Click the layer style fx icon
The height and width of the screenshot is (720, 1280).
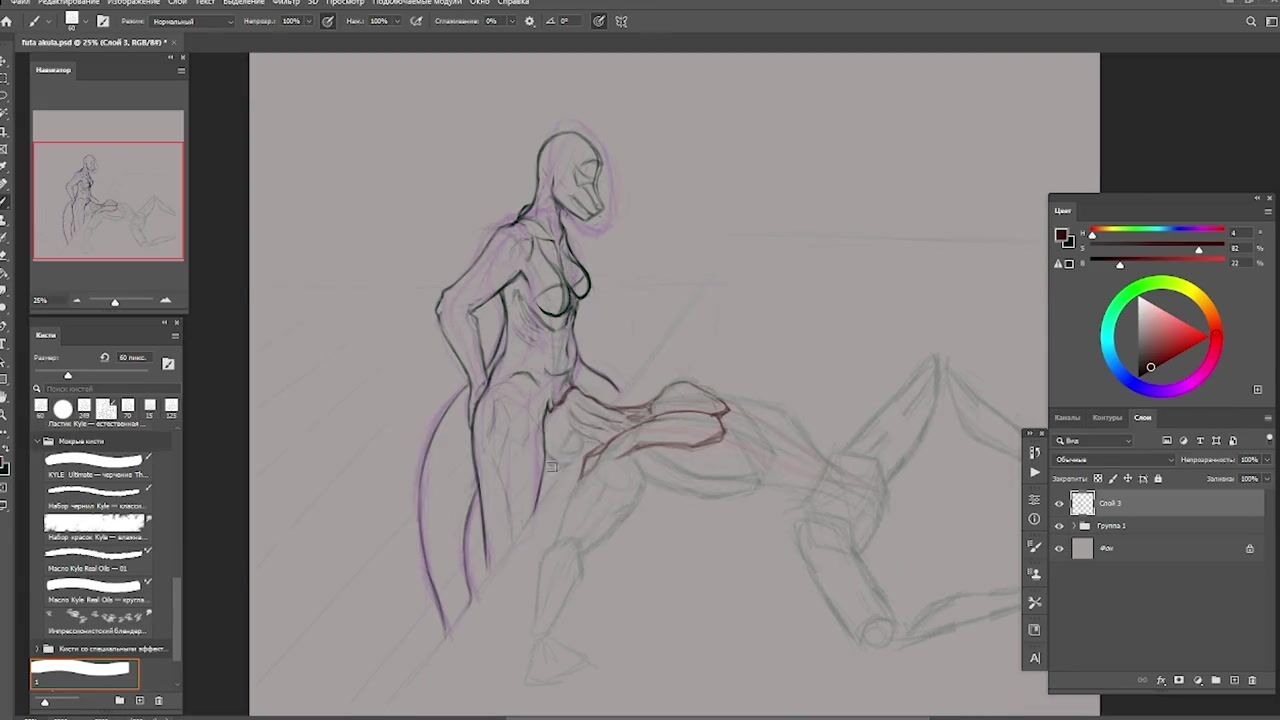(x=1161, y=680)
